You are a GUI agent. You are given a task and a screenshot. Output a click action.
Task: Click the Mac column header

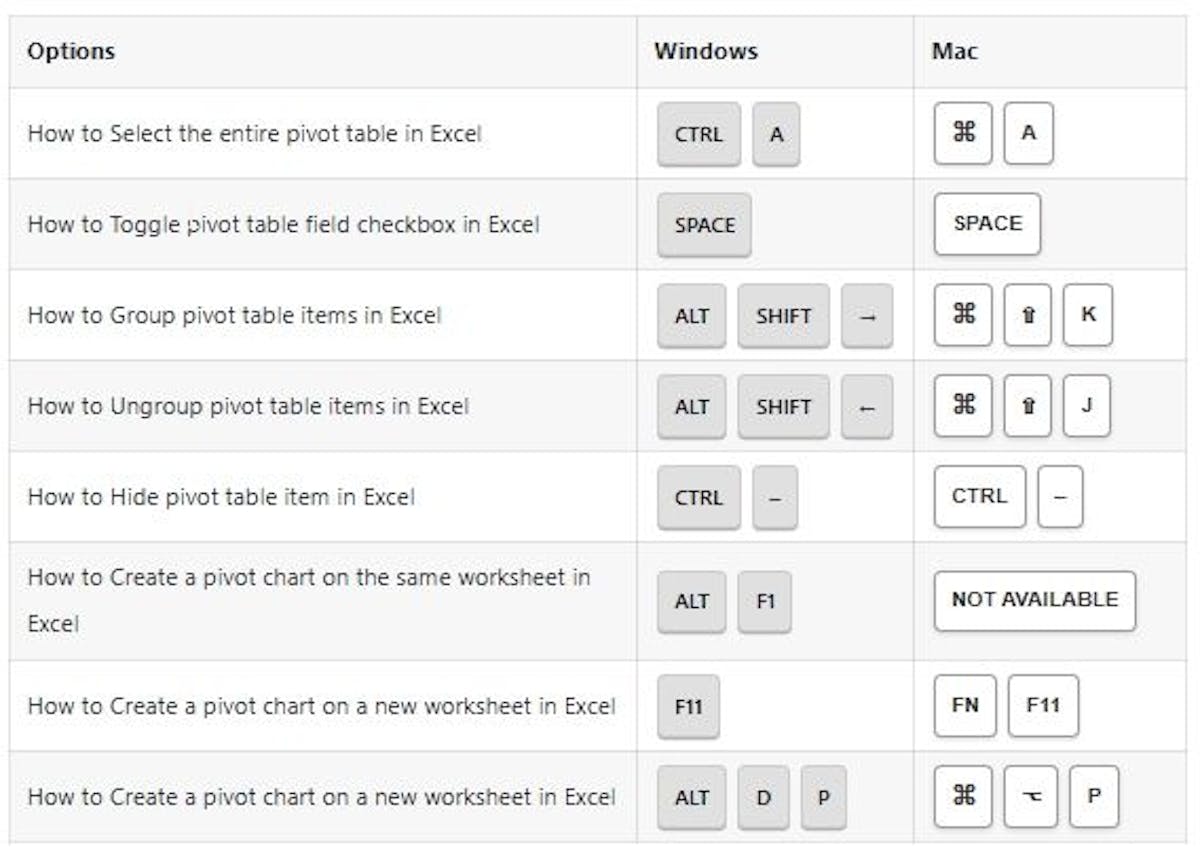[x=955, y=51]
